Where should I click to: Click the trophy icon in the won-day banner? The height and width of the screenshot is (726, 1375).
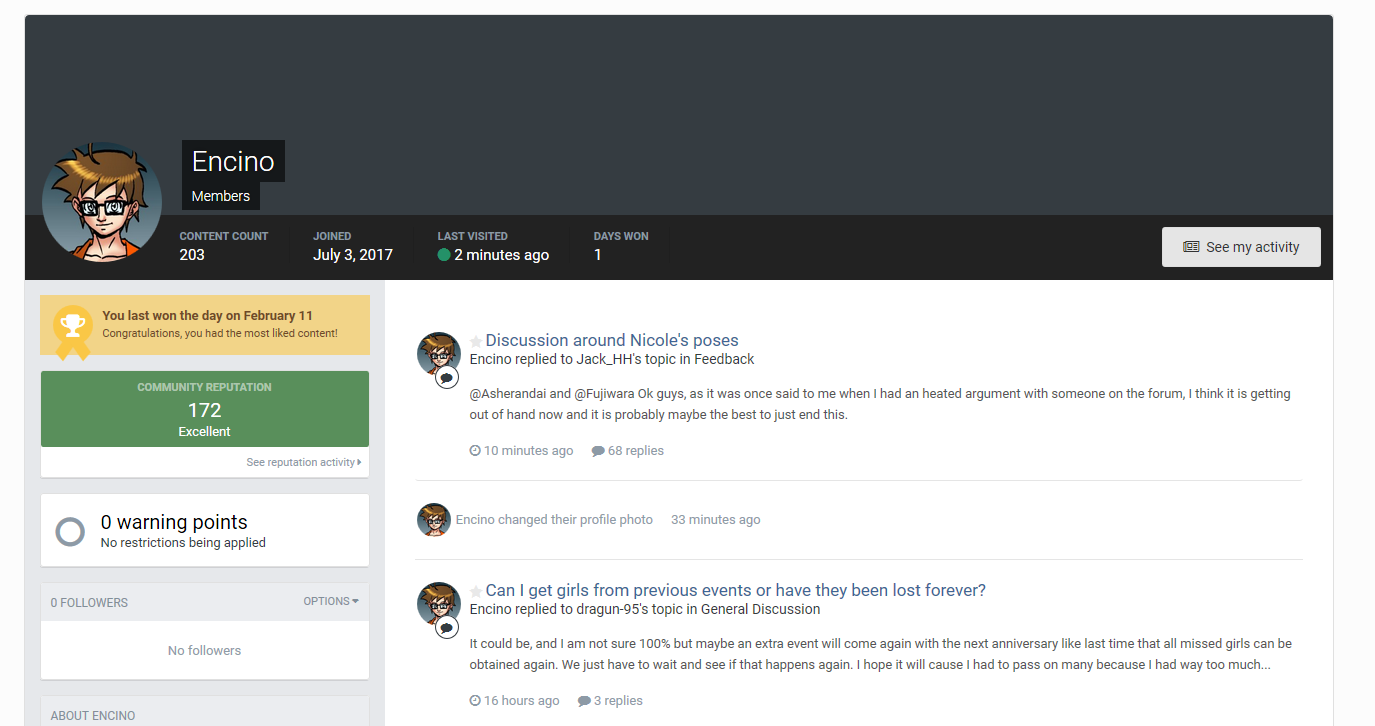(x=72, y=325)
